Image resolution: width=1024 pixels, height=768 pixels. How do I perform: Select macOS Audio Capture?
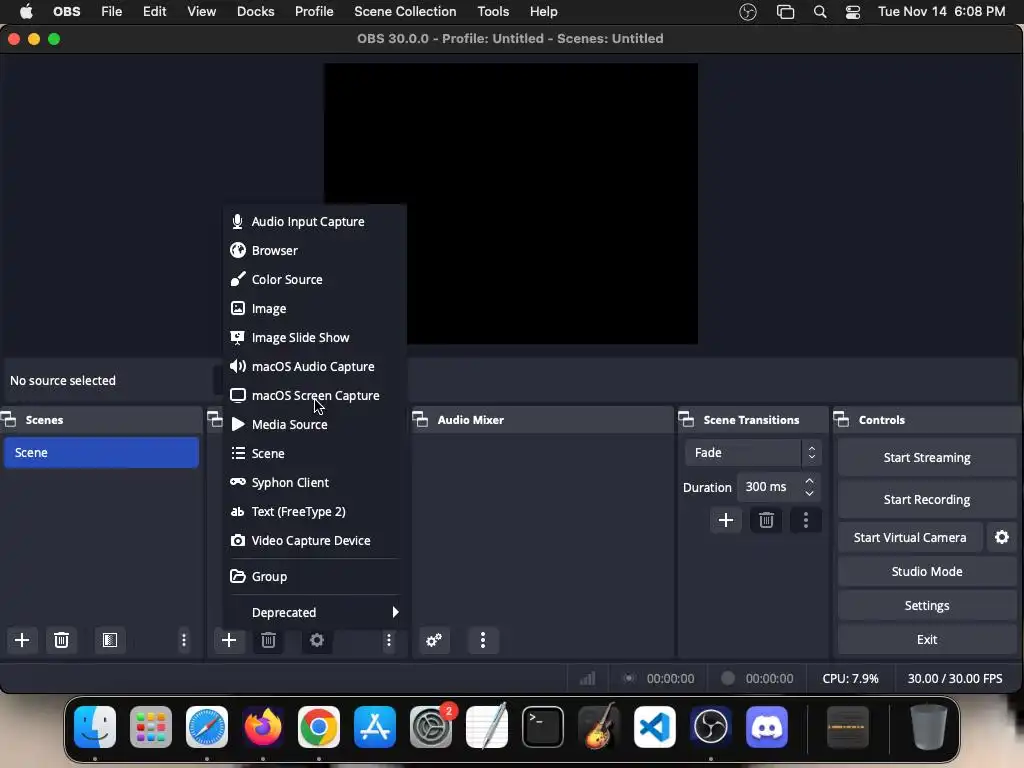[315, 366]
